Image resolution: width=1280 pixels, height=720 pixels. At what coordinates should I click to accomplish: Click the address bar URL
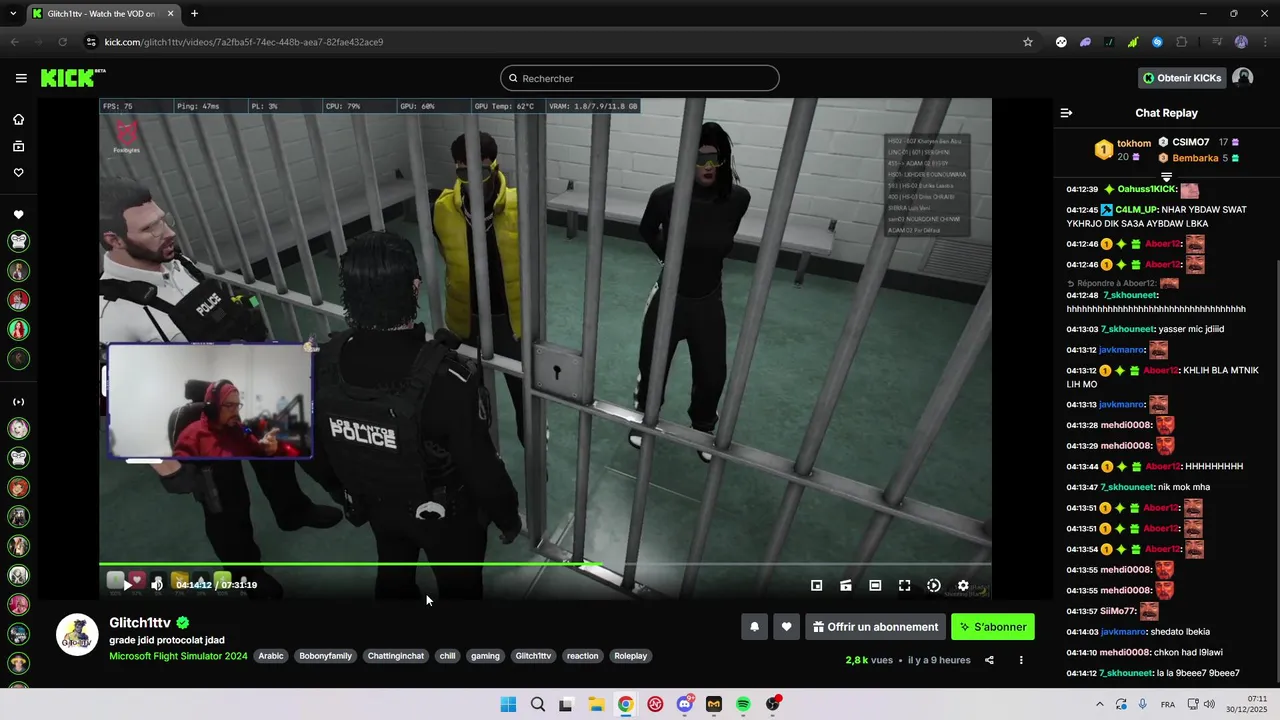(244, 42)
